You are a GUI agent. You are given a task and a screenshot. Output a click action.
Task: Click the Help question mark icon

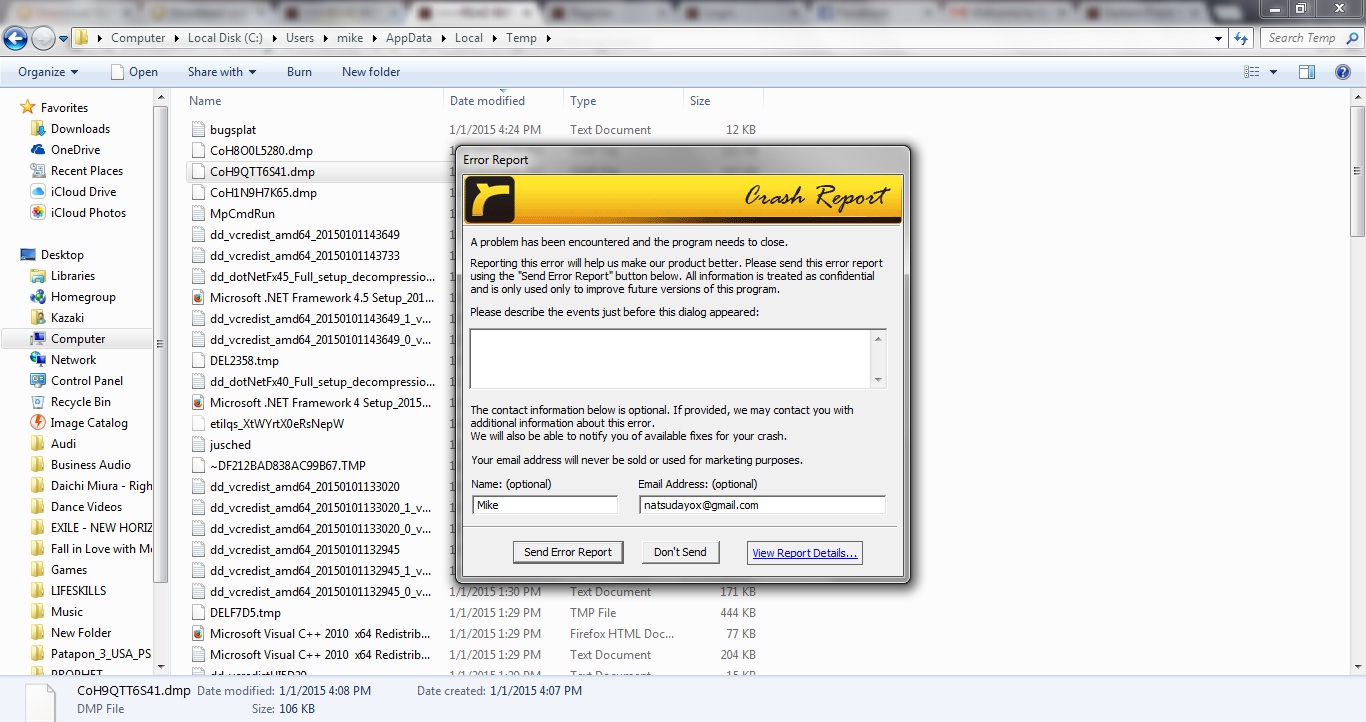1344,72
